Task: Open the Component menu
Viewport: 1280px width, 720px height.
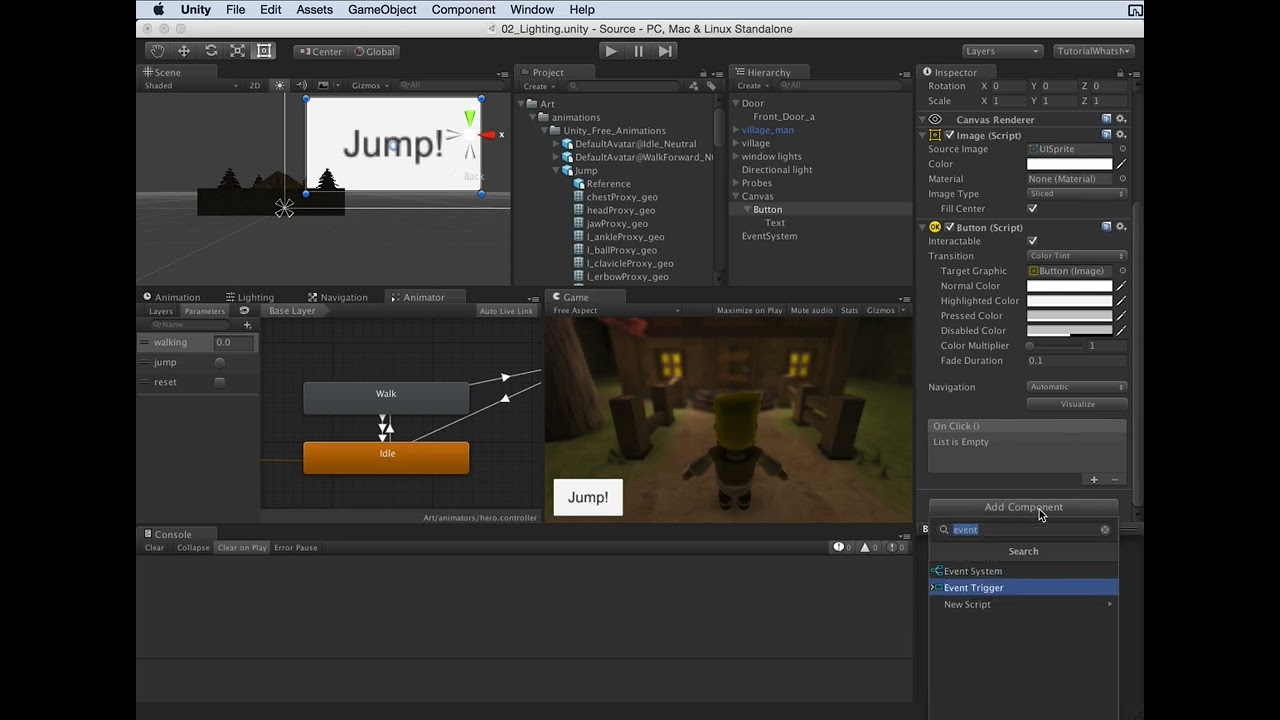Action: (x=464, y=10)
